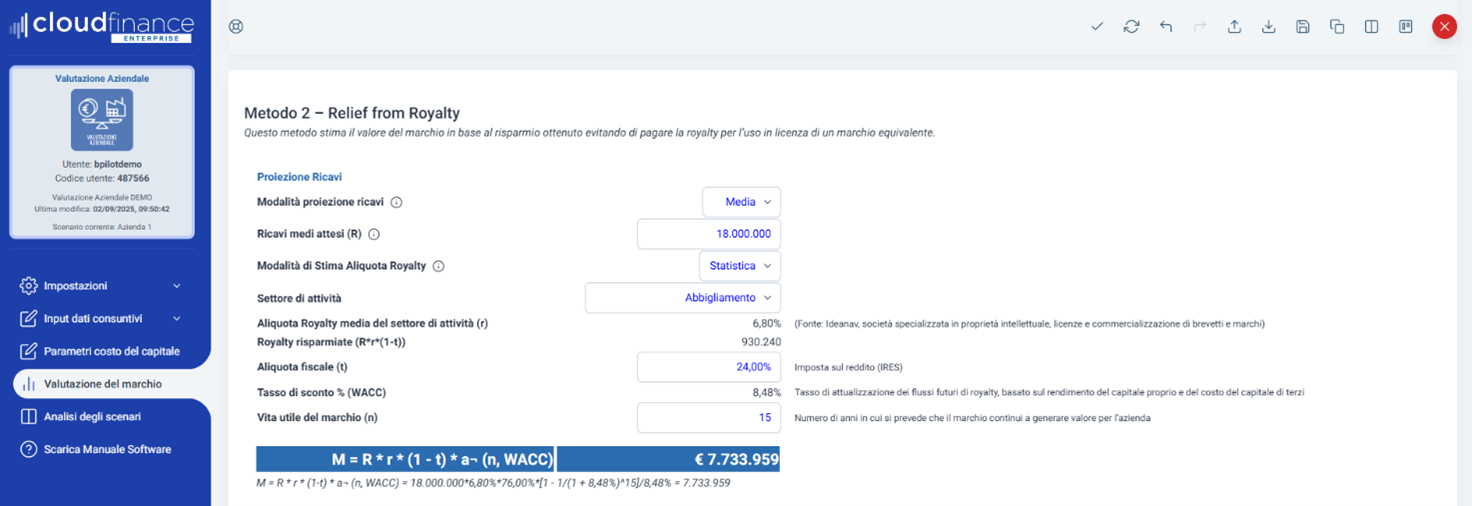Screen dimensions: 1472x506
Task: Click info icon beside Modalità proiezione ricavi
Action: click(x=396, y=202)
